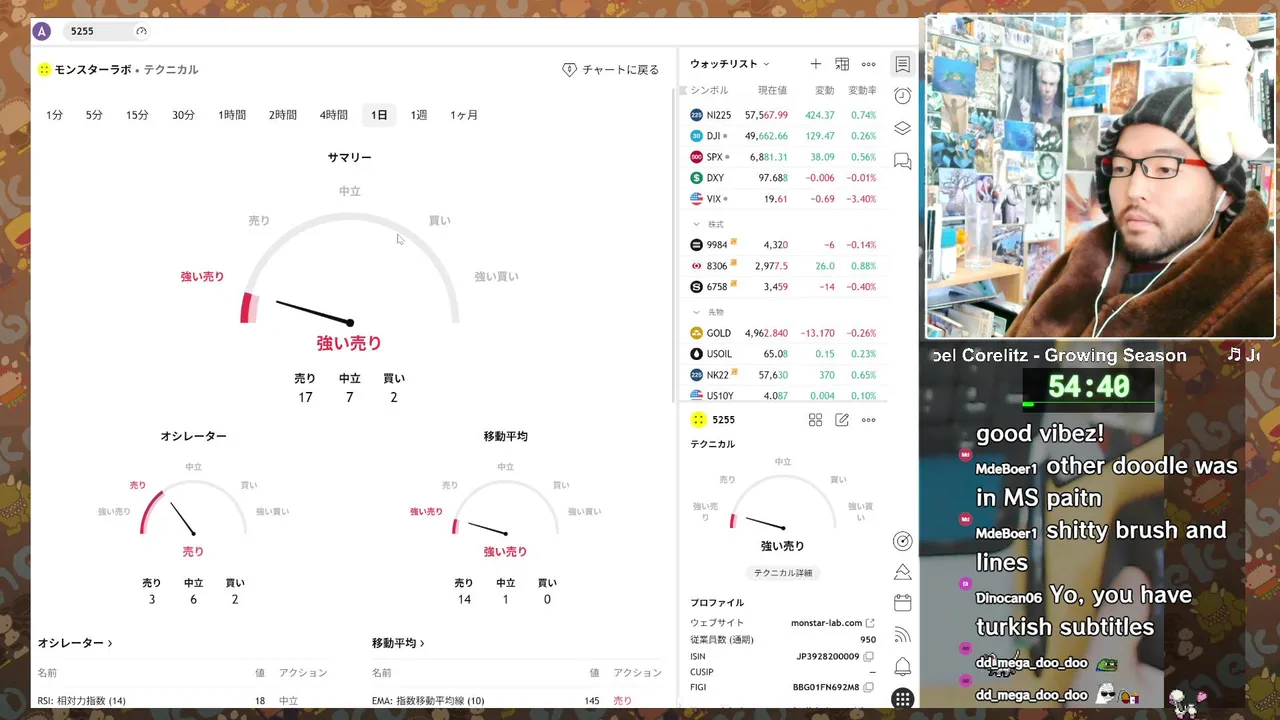Click the EMA: 指数移動平均線 (10) row
Viewport: 1280px width, 720px height.
tap(517, 701)
